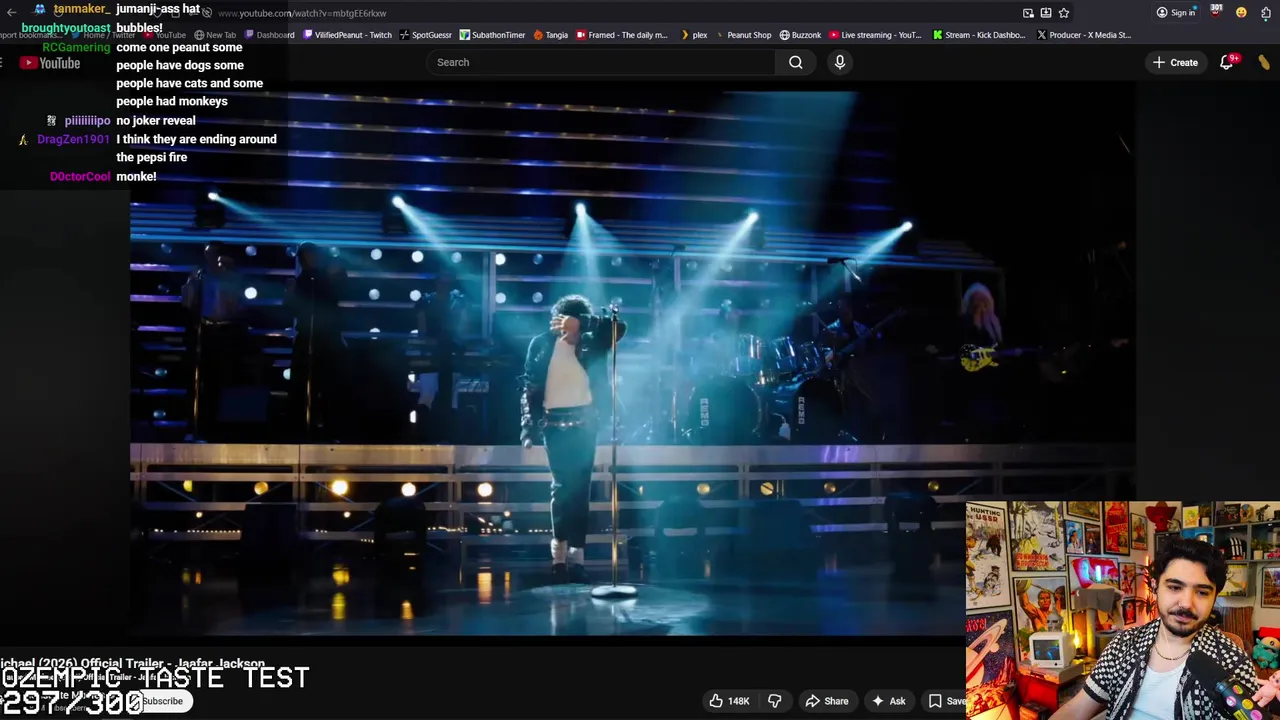Click the Create button
1280x720 pixels.
coord(1175,62)
